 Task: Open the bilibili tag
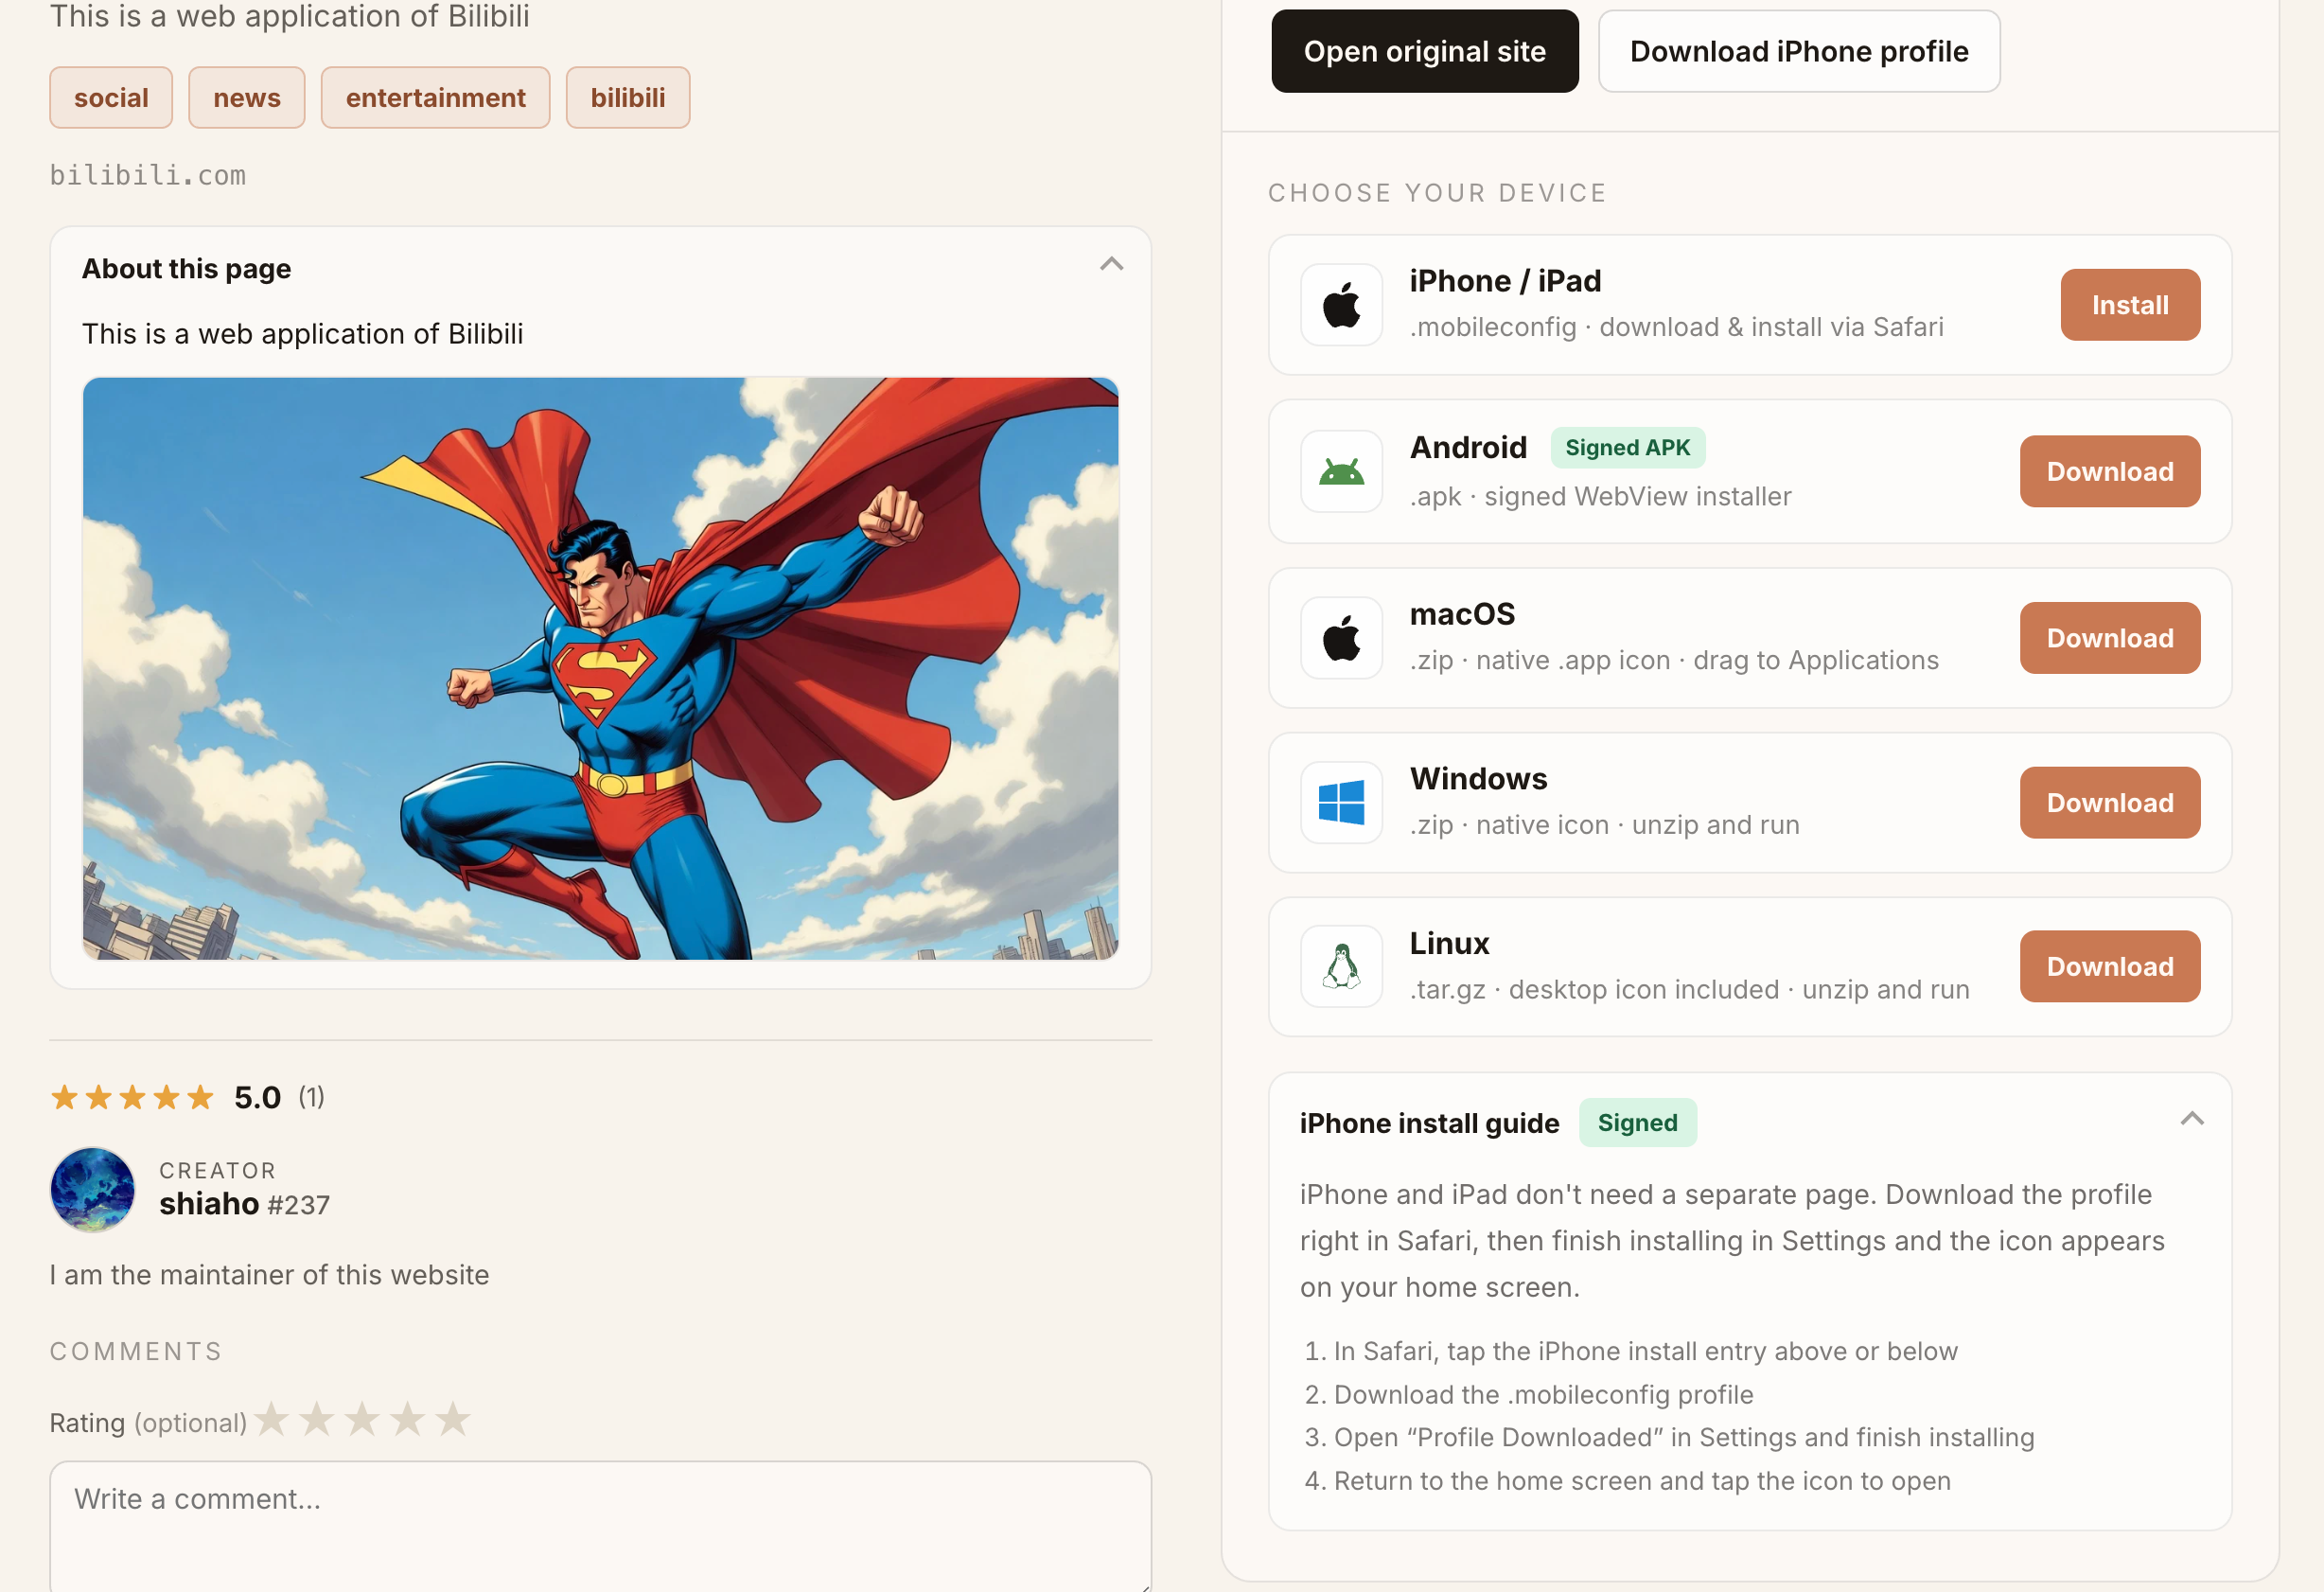(628, 98)
